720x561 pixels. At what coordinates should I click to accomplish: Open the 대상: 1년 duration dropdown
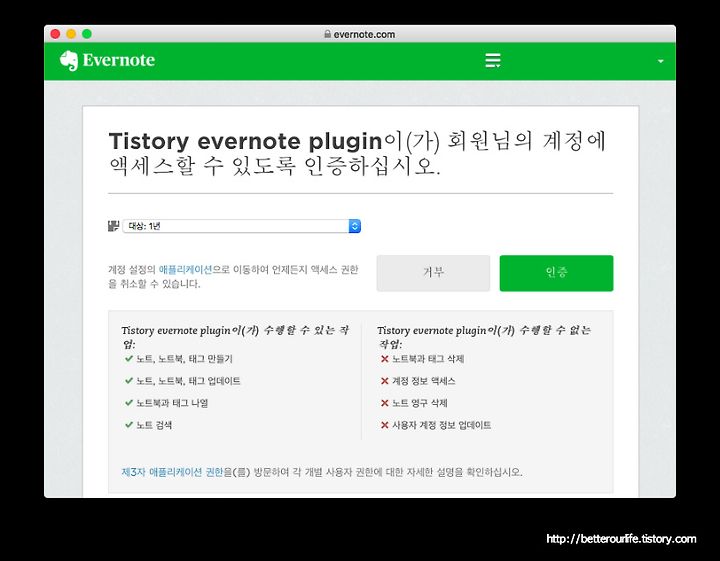click(x=242, y=226)
